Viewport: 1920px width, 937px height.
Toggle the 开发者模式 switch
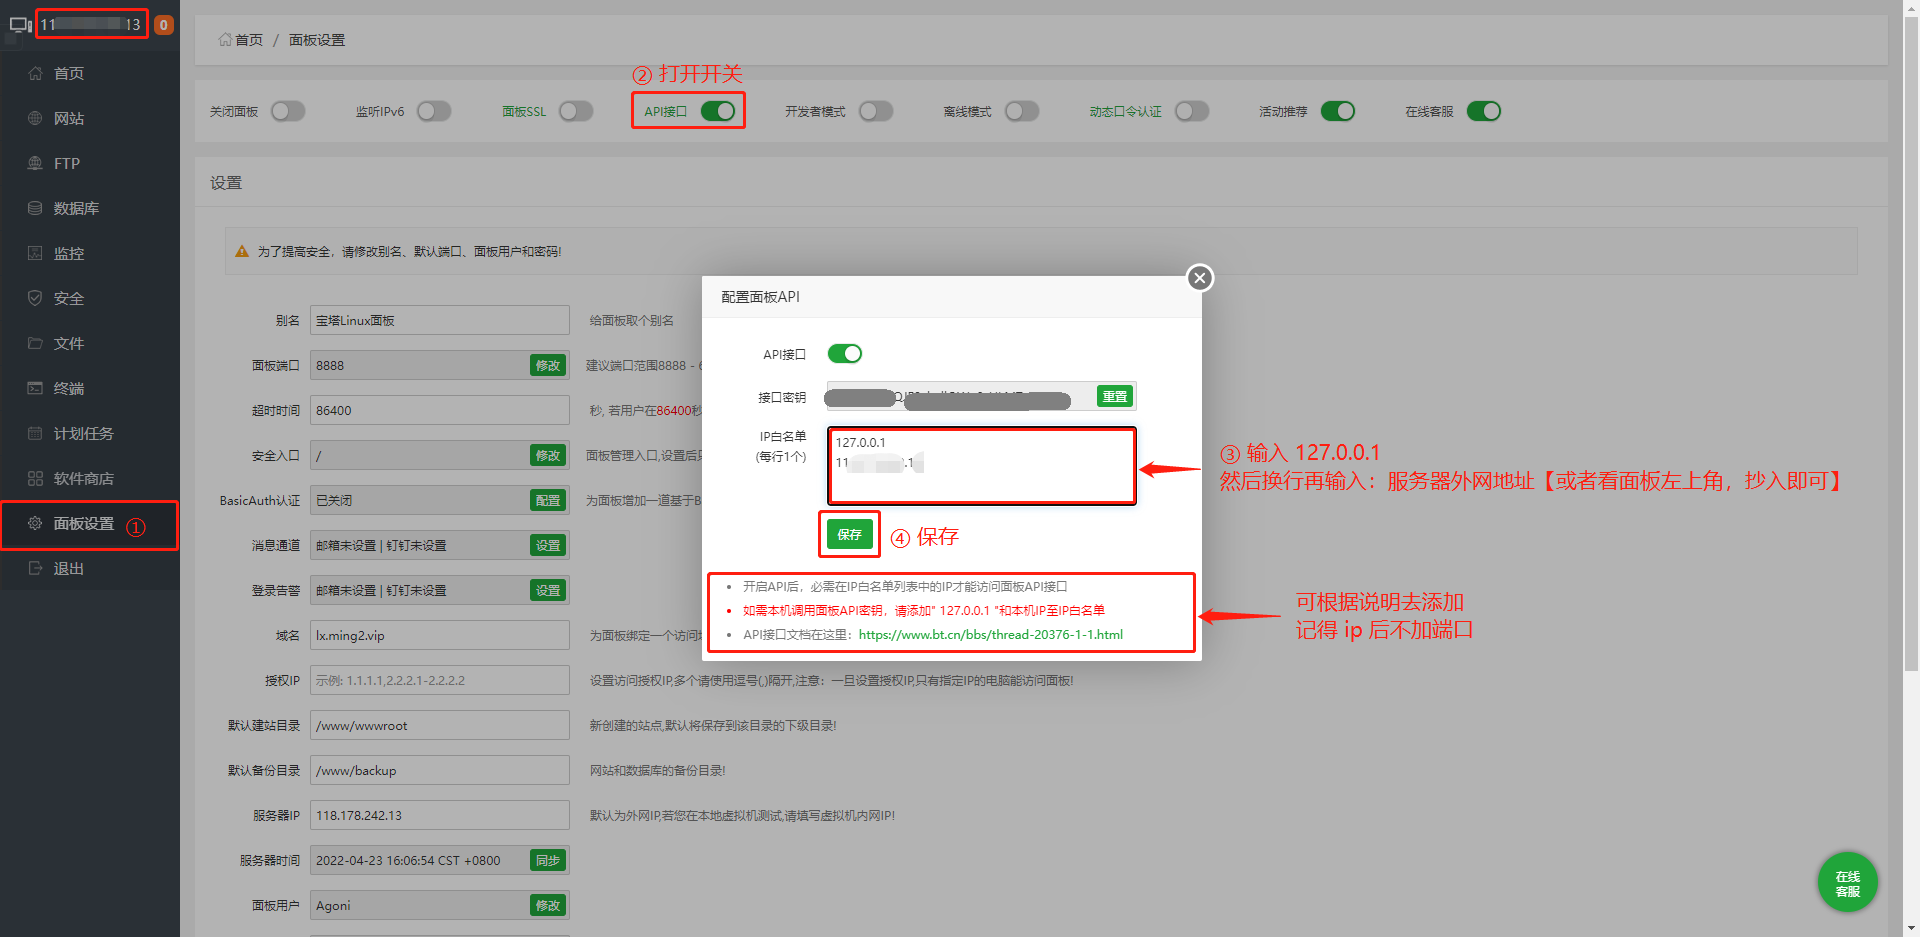(x=876, y=111)
